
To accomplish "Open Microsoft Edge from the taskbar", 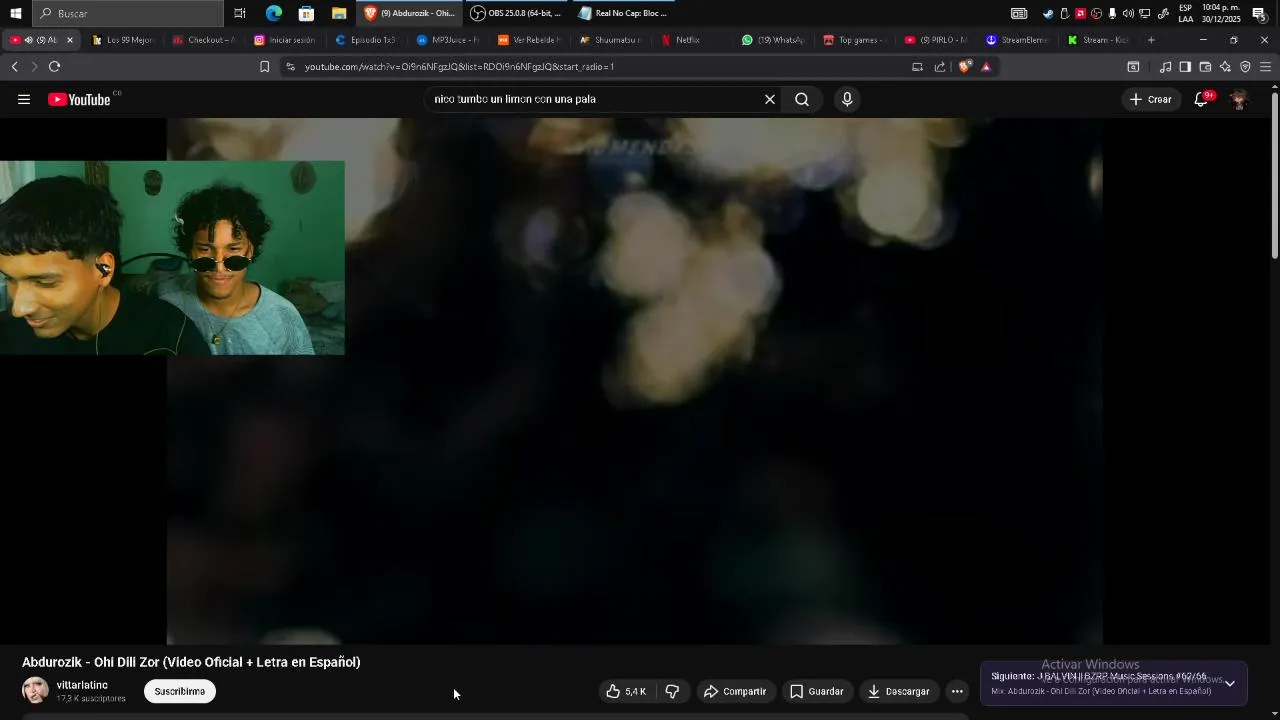I will point(274,13).
